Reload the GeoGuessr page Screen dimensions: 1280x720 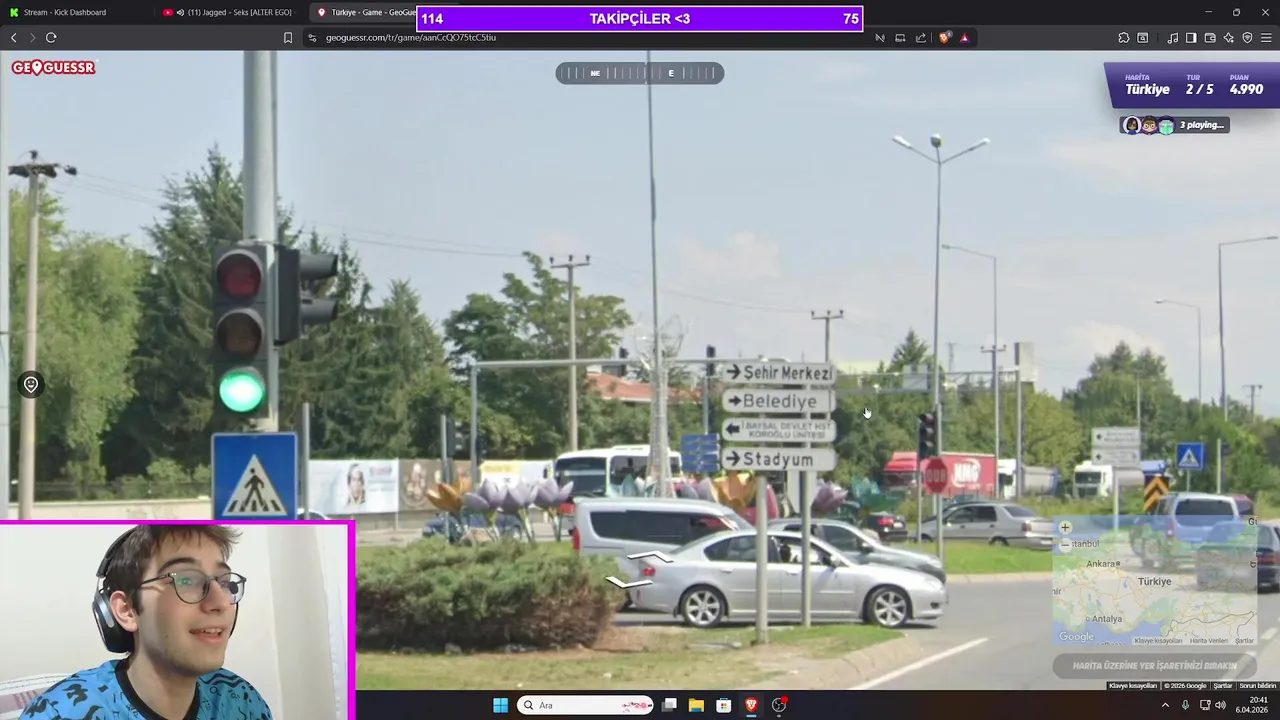coord(51,37)
